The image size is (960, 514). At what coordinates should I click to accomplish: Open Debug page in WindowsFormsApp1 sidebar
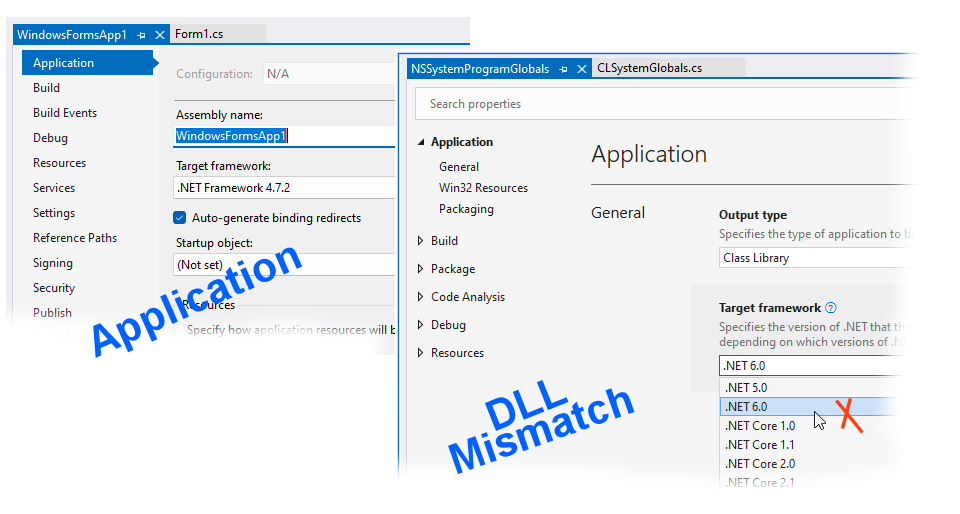click(x=50, y=138)
